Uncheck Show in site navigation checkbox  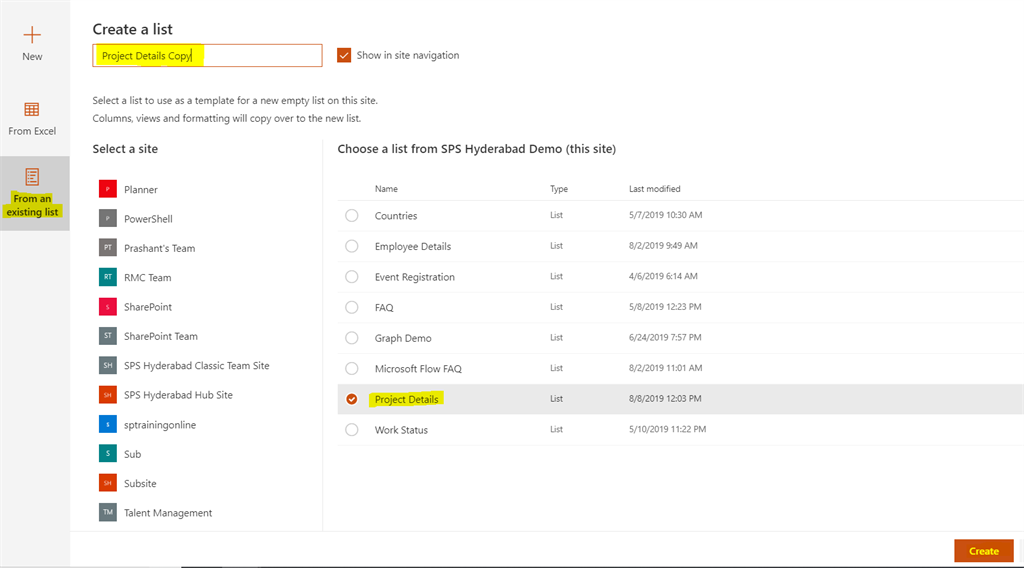(344, 55)
